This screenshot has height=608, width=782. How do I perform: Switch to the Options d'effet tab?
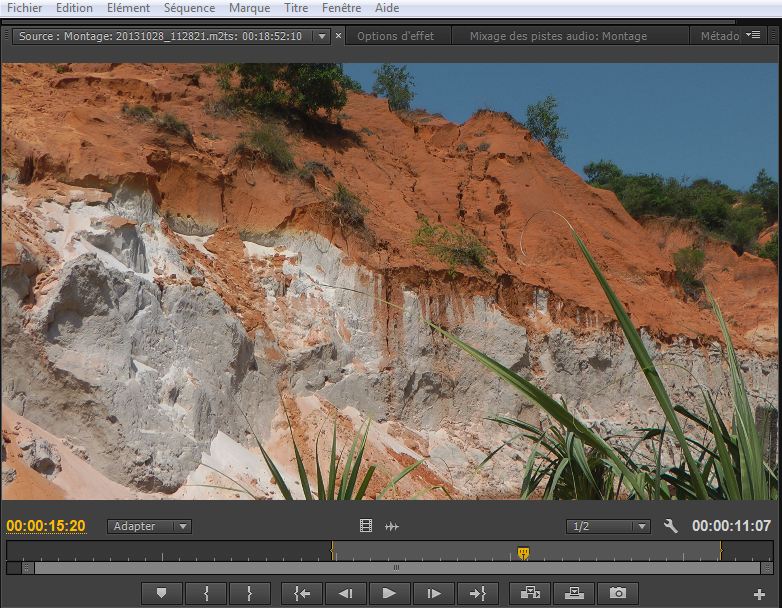pyautogui.click(x=395, y=36)
